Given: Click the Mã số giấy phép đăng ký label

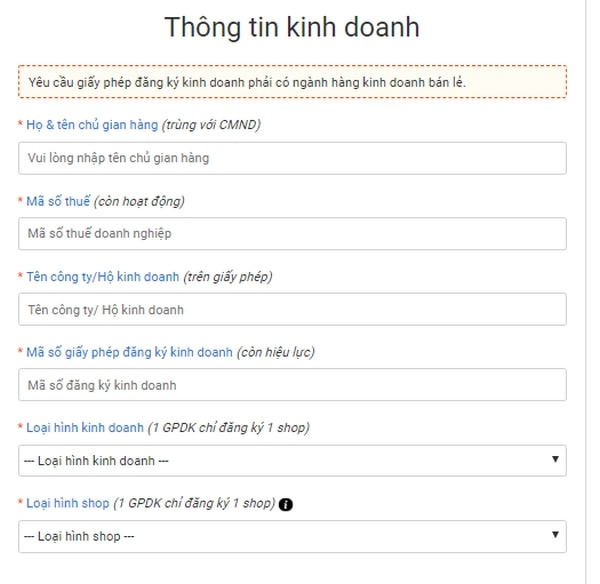Looking at the screenshot, I should (129, 352).
